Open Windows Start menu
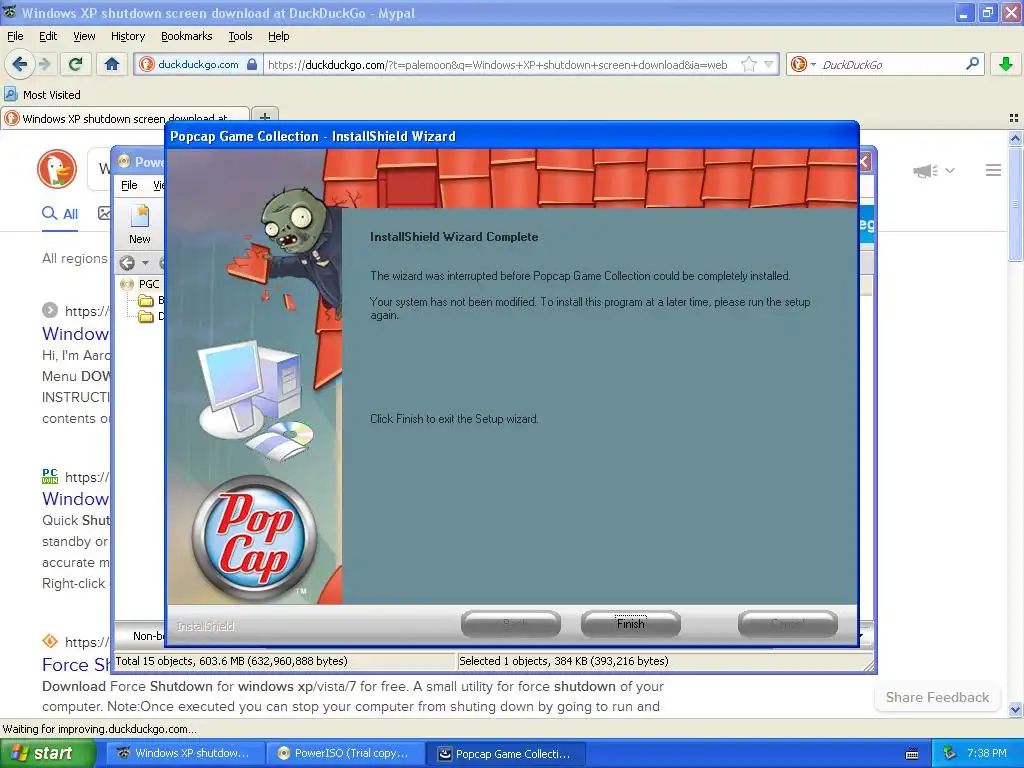The height and width of the screenshot is (768, 1024). coord(47,753)
